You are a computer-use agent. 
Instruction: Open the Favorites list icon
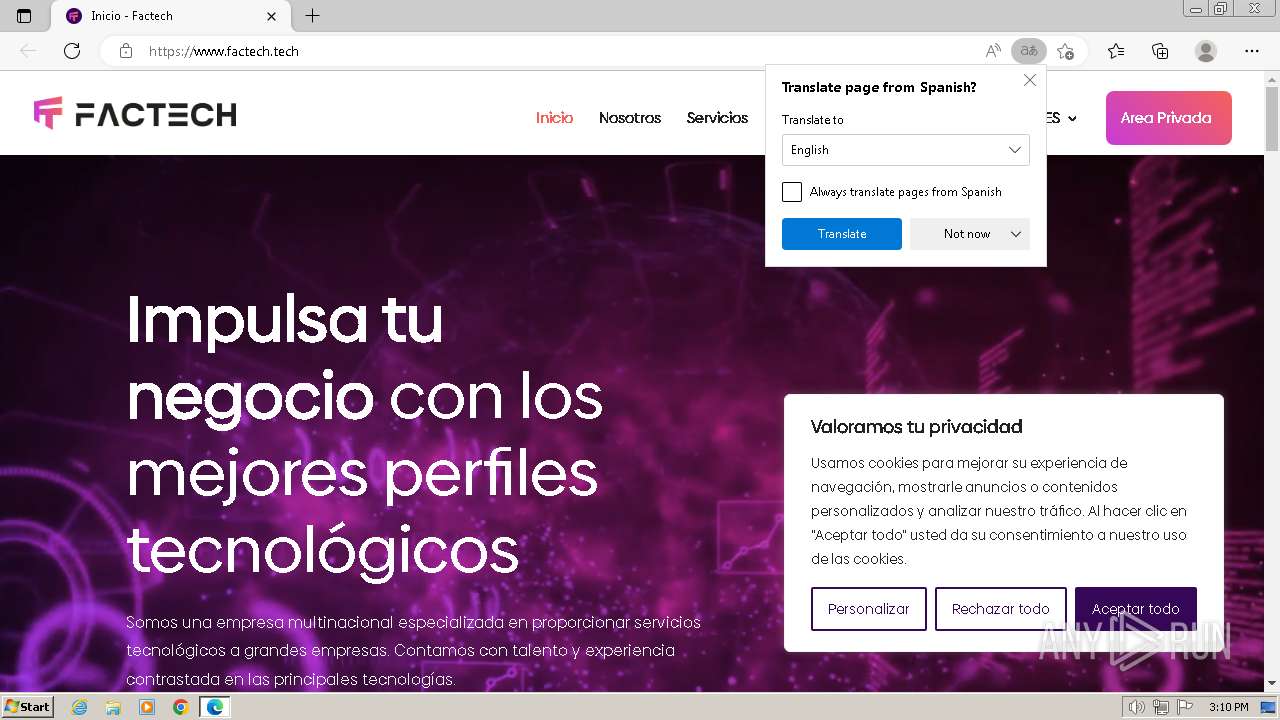pyautogui.click(x=1116, y=51)
